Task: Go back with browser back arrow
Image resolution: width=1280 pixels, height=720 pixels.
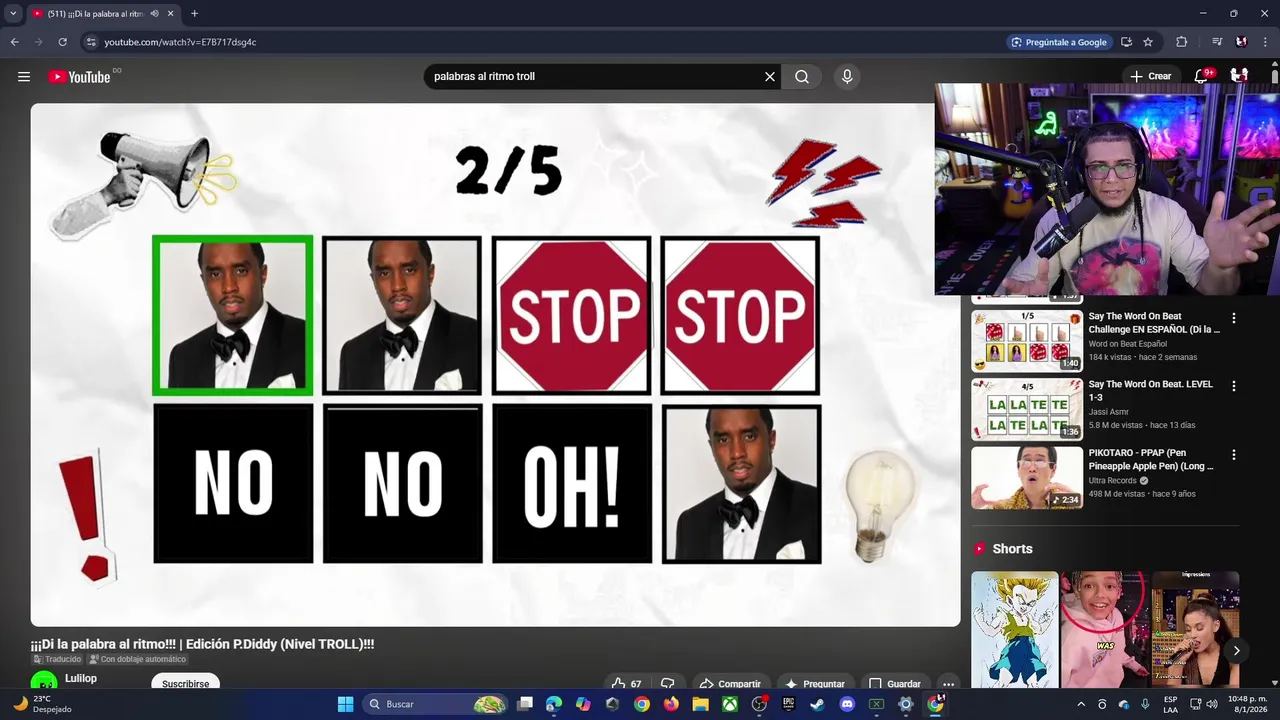Action: [x=14, y=42]
